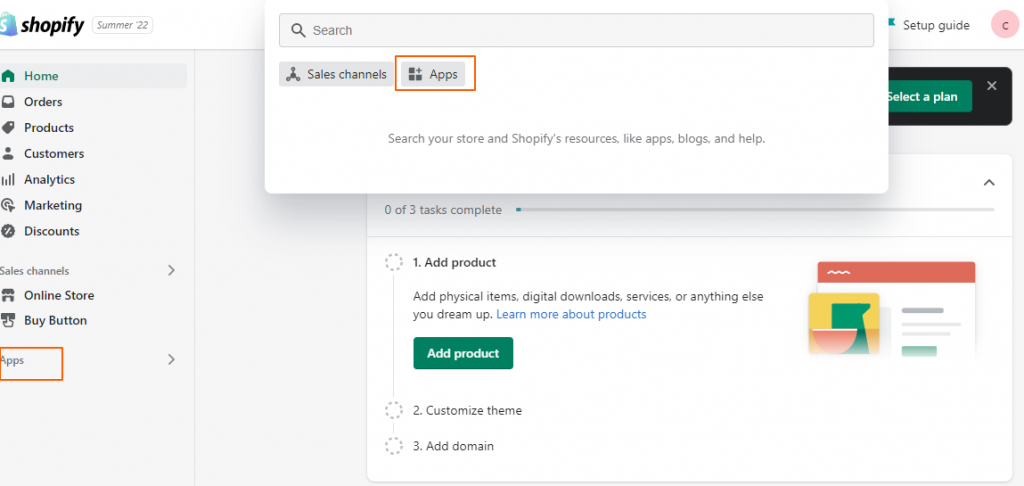Click the Apps sidebar heading

(x=12, y=360)
